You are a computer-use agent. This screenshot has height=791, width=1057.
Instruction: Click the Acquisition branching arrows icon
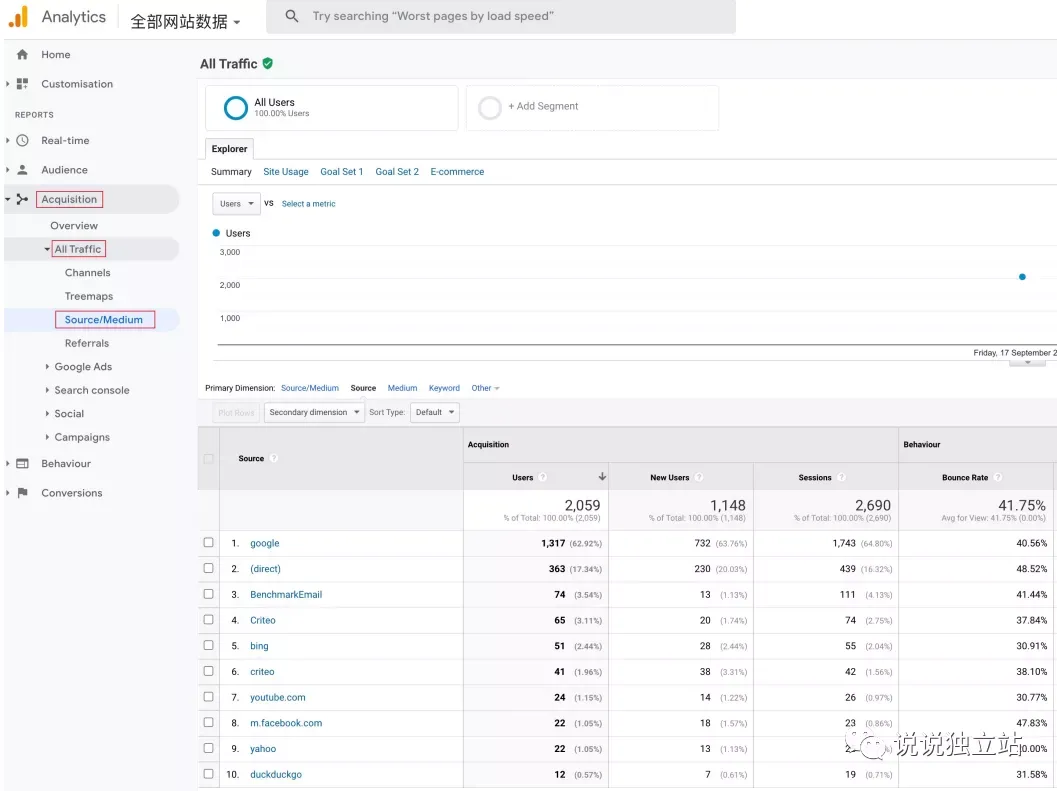pos(22,199)
